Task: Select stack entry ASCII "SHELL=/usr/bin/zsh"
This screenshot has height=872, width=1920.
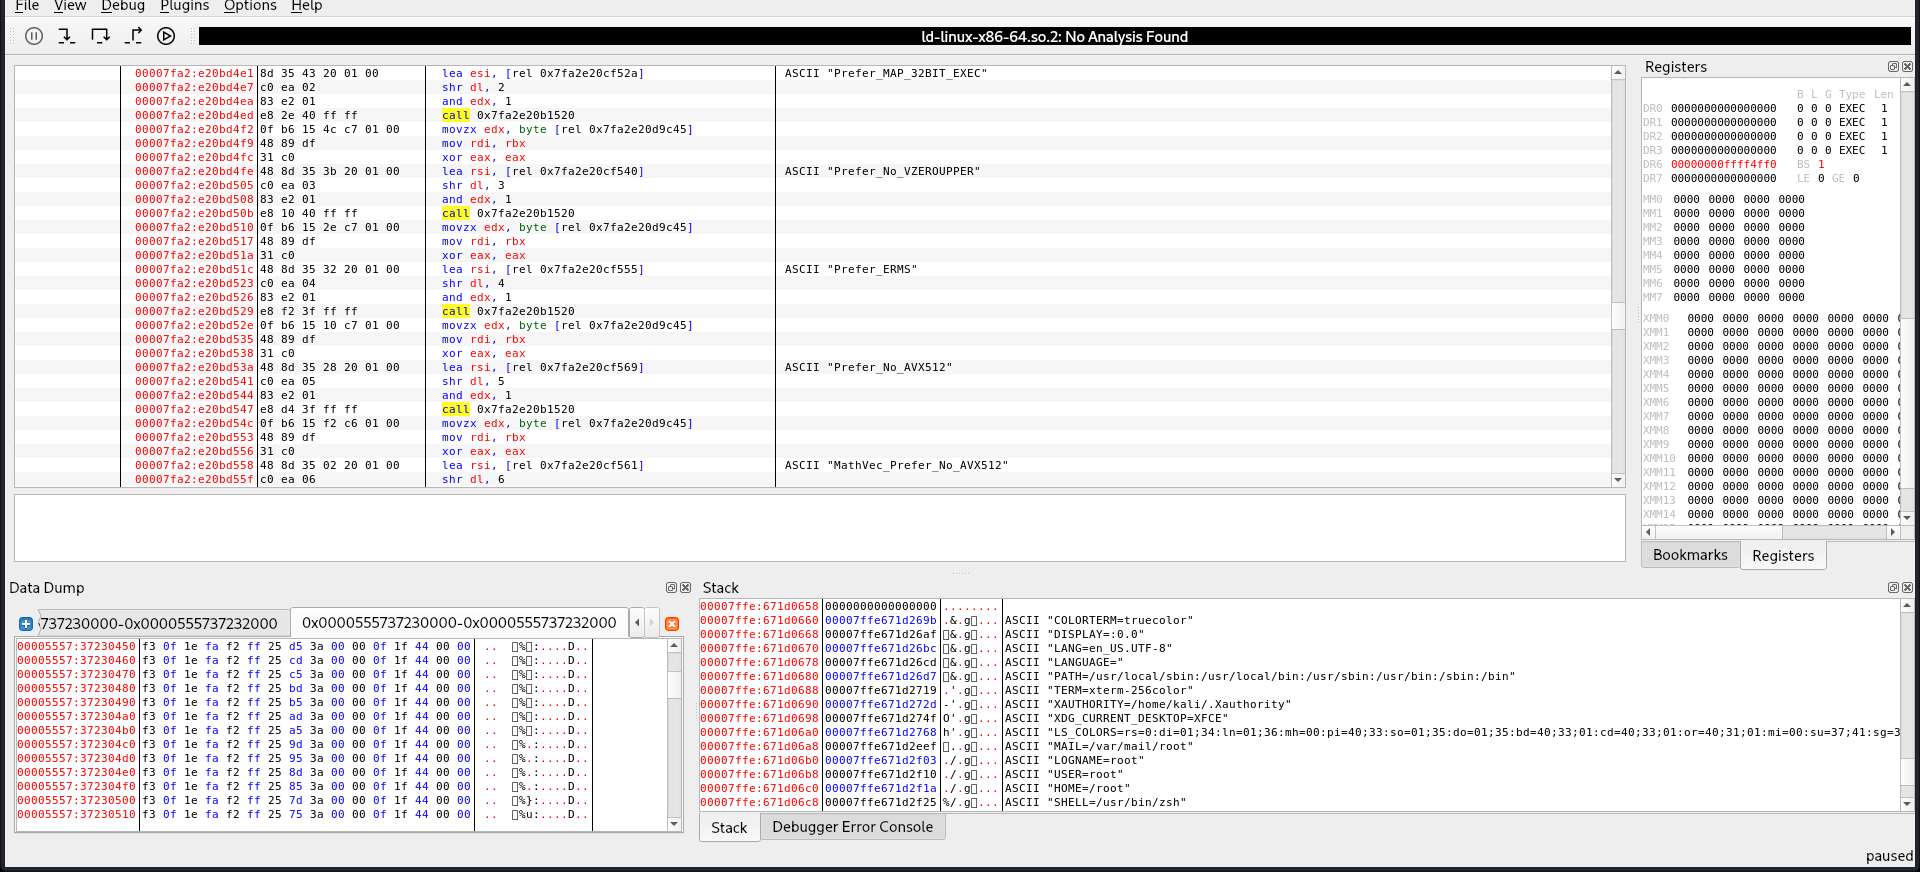Action: click(1095, 802)
